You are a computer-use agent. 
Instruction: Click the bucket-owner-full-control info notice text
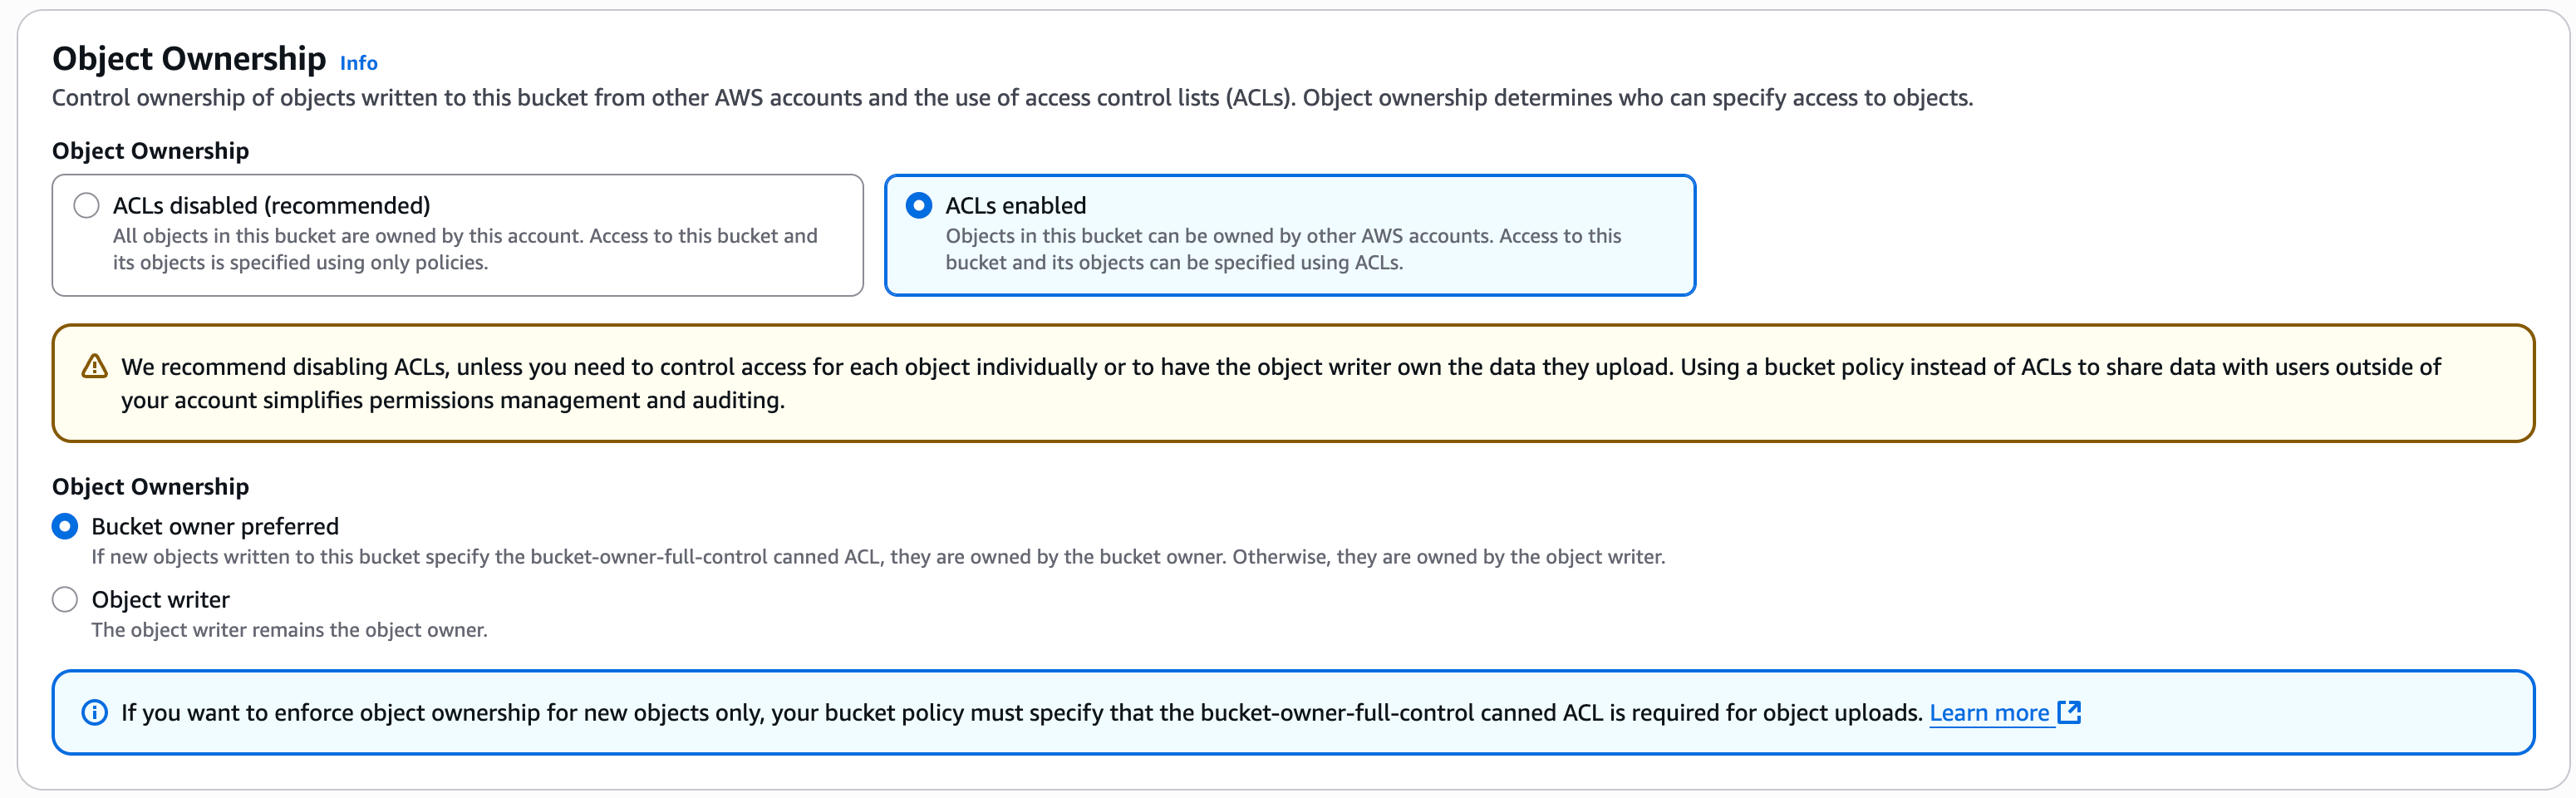(x=1020, y=713)
